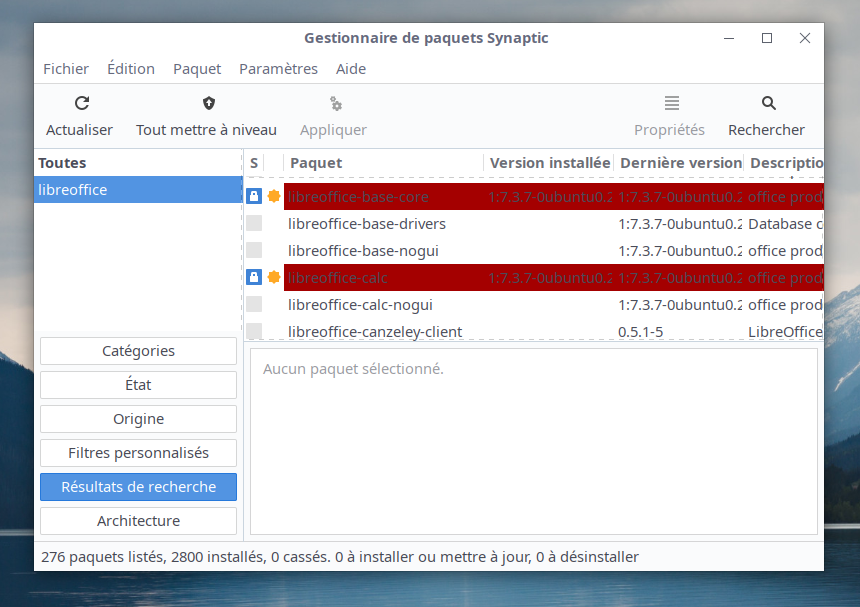Screen dimensions: 860x607
Task: Select the libreoffice-canzeley-client package row
Action: click(x=375, y=331)
